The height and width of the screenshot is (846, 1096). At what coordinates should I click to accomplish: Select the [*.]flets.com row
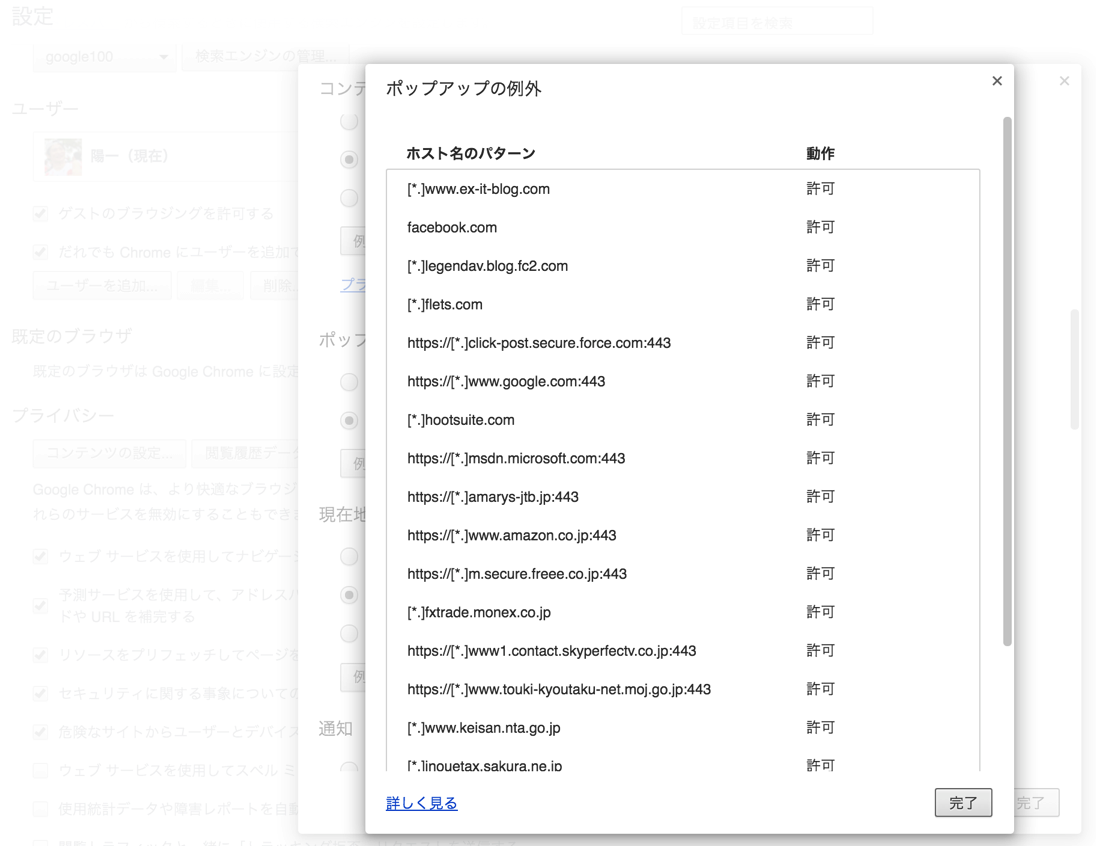point(683,304)
